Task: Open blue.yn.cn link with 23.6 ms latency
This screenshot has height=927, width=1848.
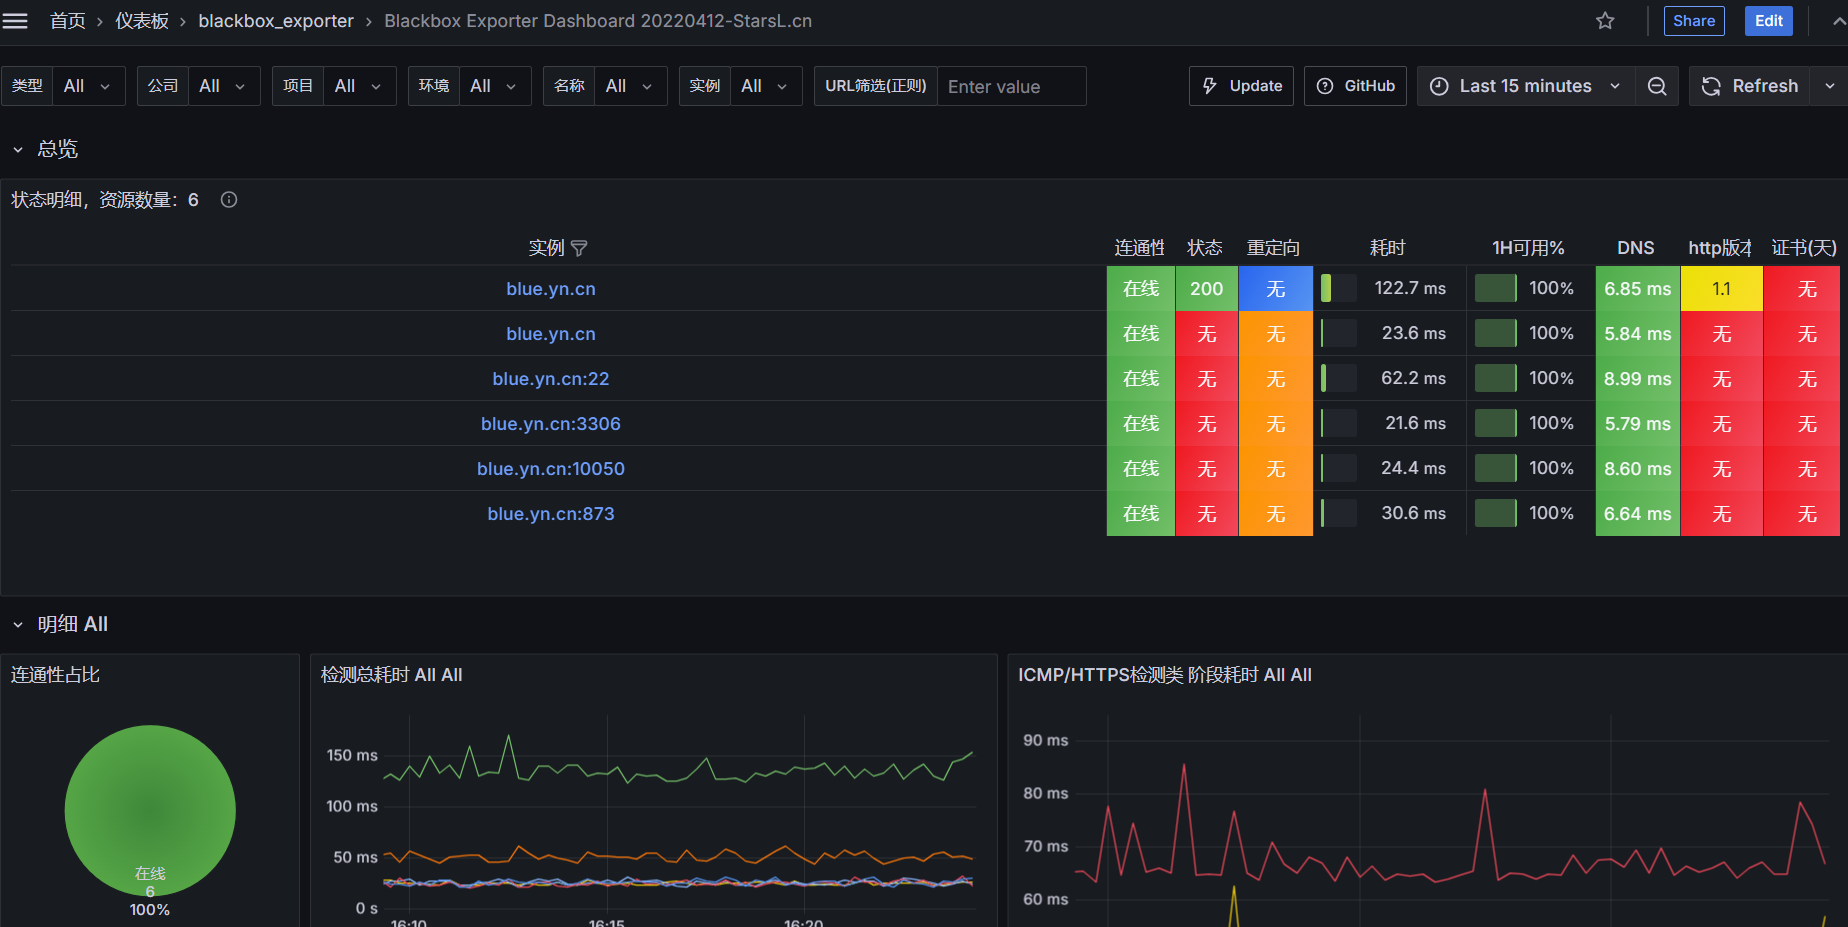Action: click(x=551, y=334)
